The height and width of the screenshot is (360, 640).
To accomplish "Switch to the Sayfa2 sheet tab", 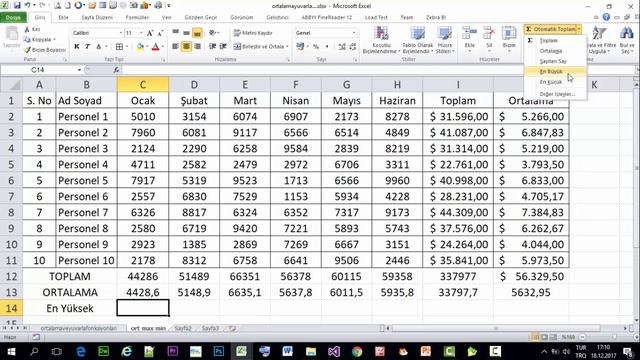I will 183,328.
